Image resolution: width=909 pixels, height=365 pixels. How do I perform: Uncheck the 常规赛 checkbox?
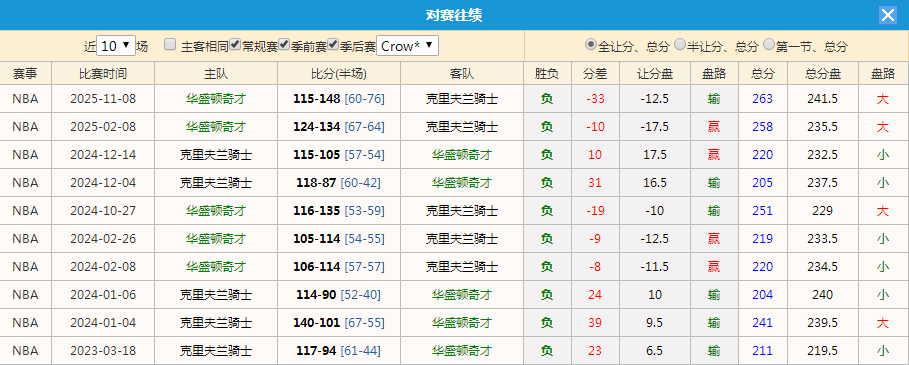[x=235, y=45]
